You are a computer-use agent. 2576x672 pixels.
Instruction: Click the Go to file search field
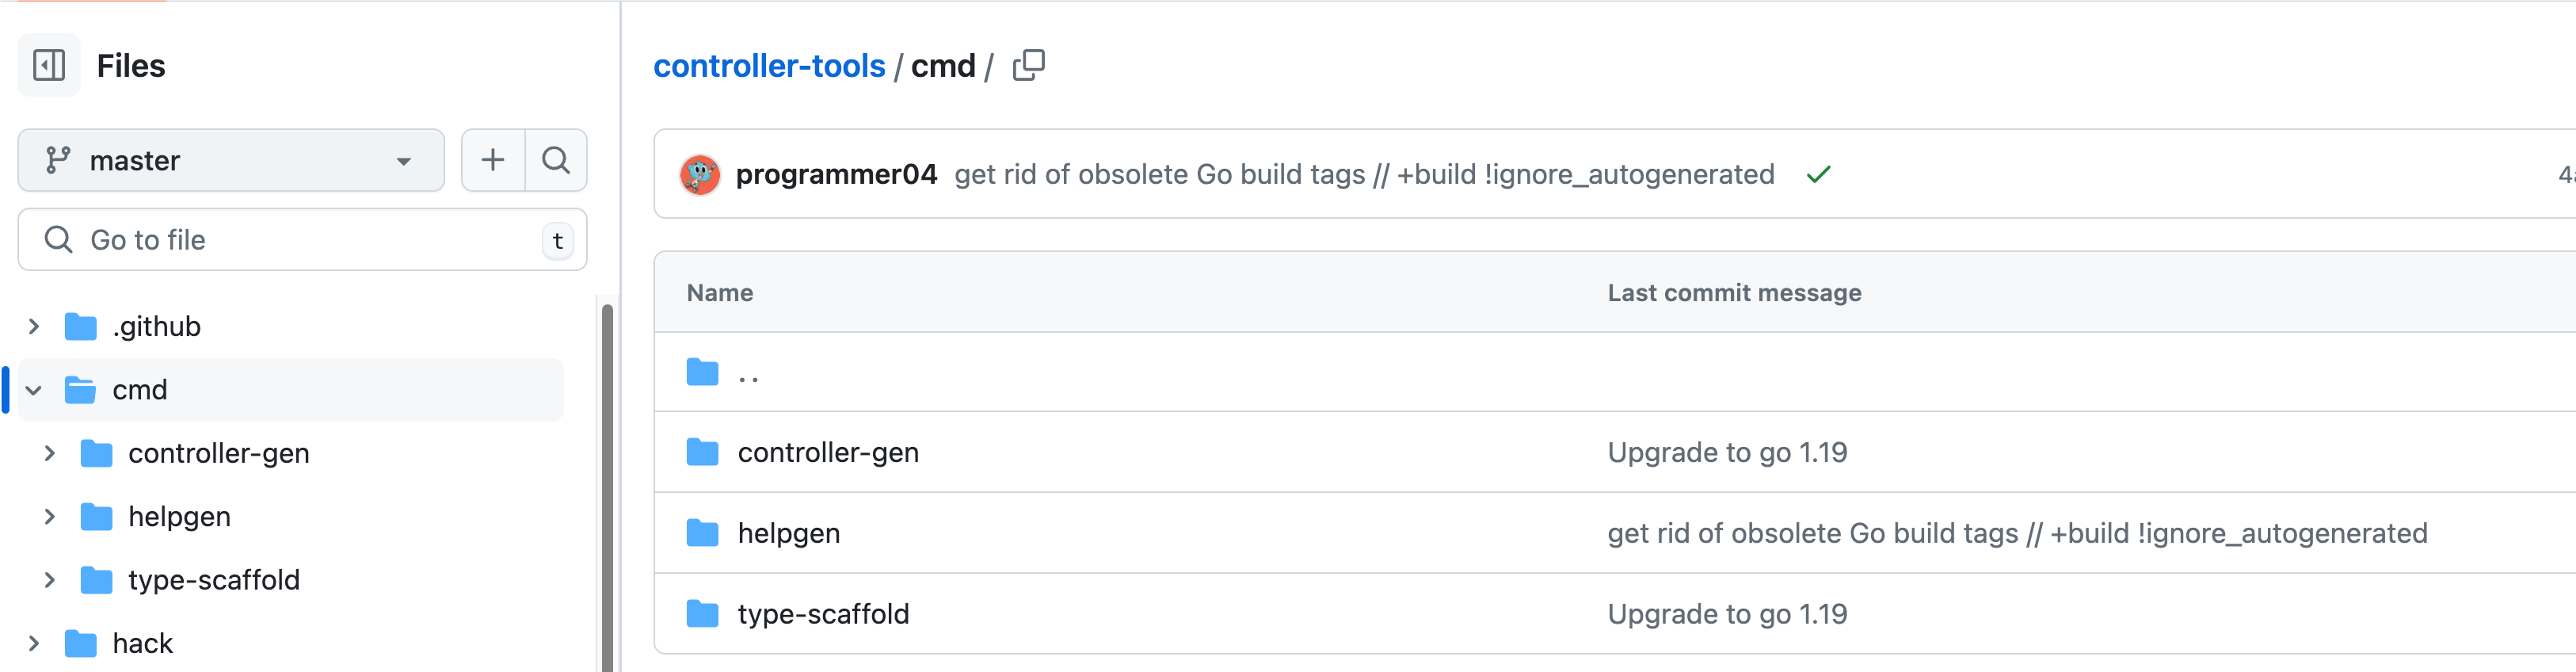[300, 240]
